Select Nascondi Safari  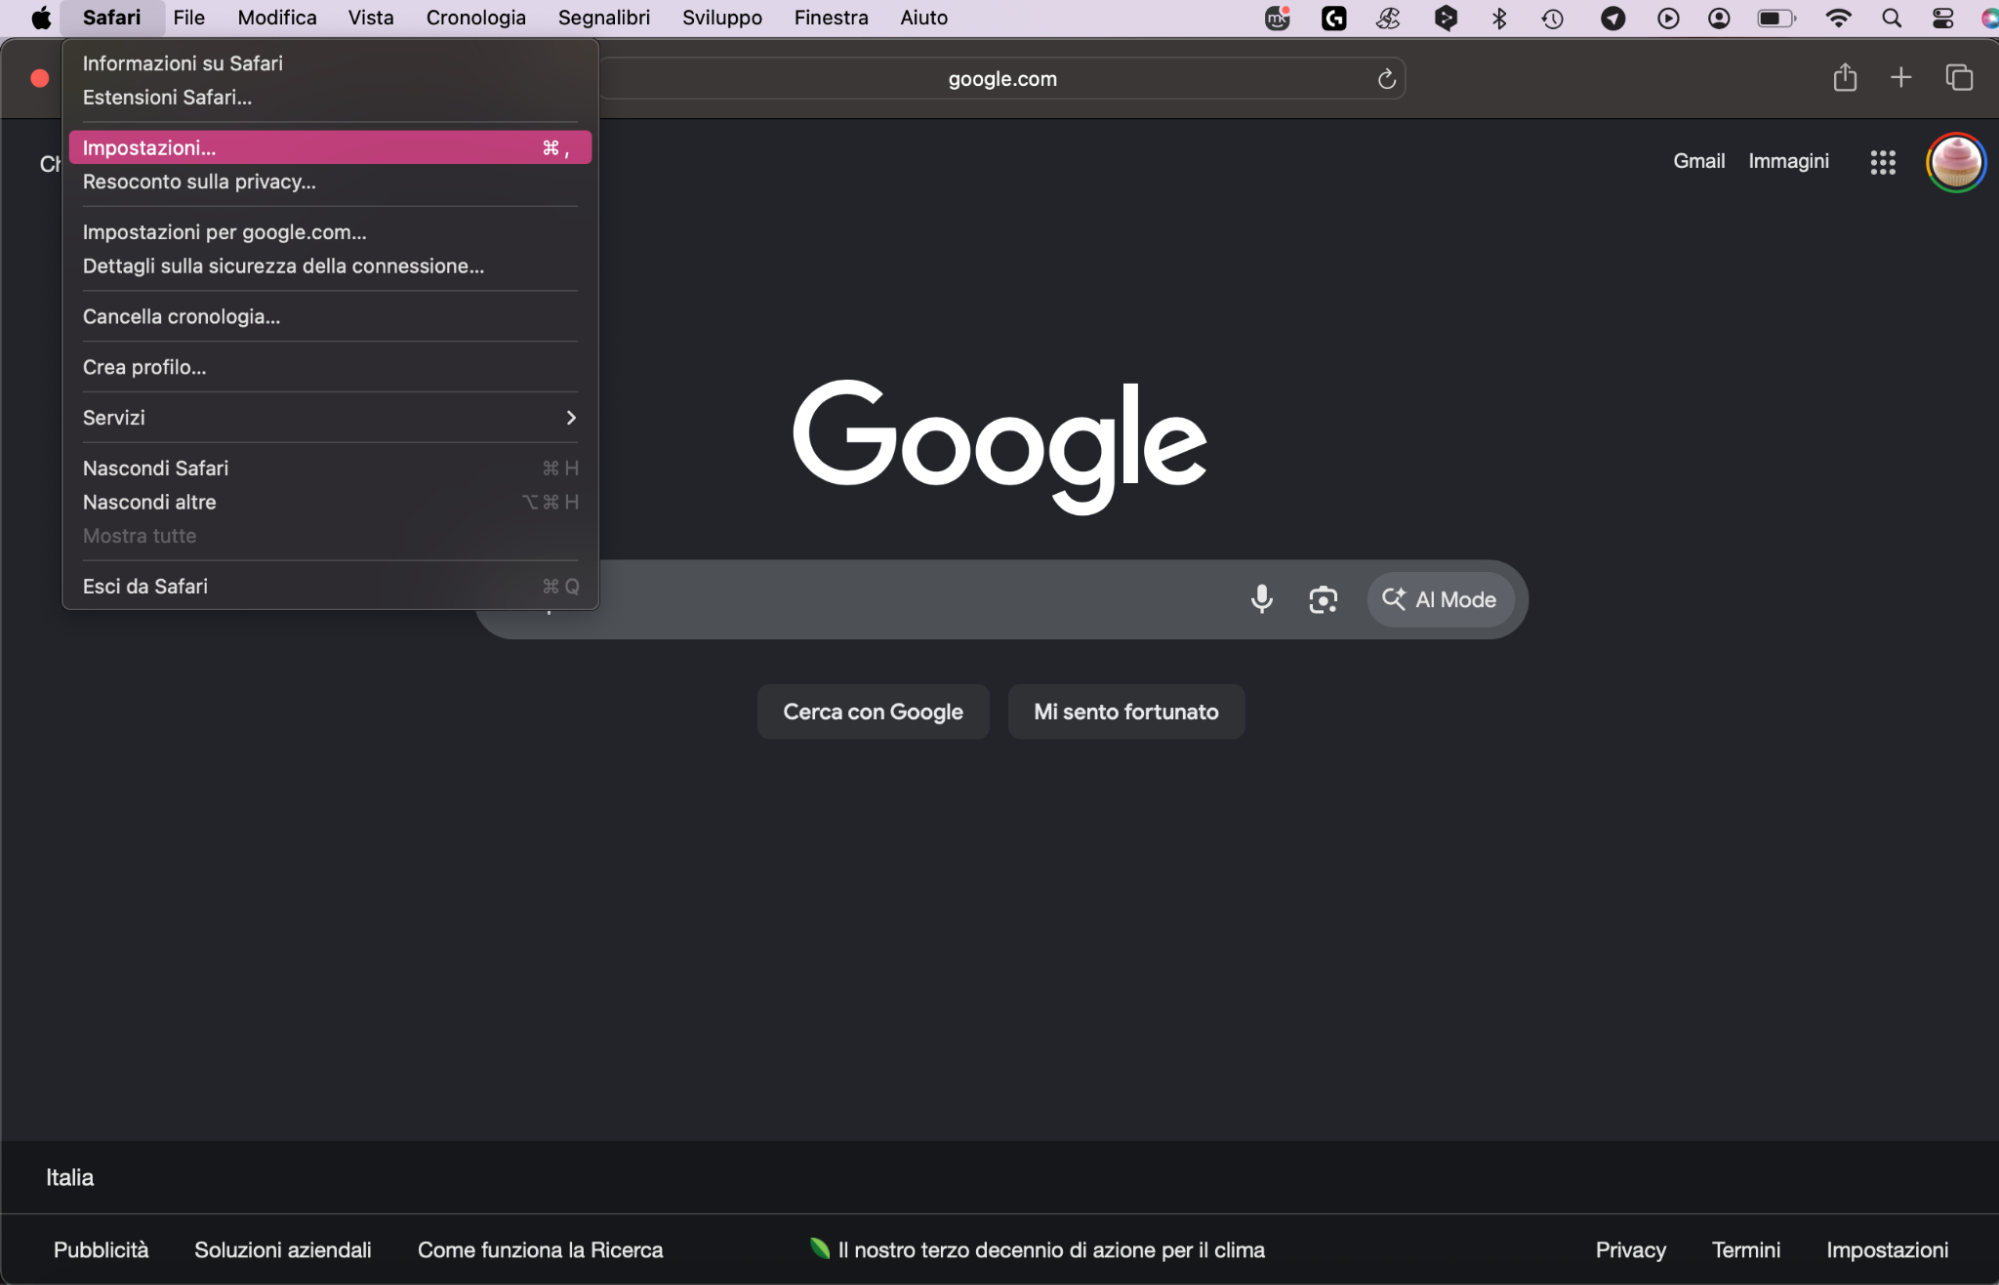click(x=330, y=468)
